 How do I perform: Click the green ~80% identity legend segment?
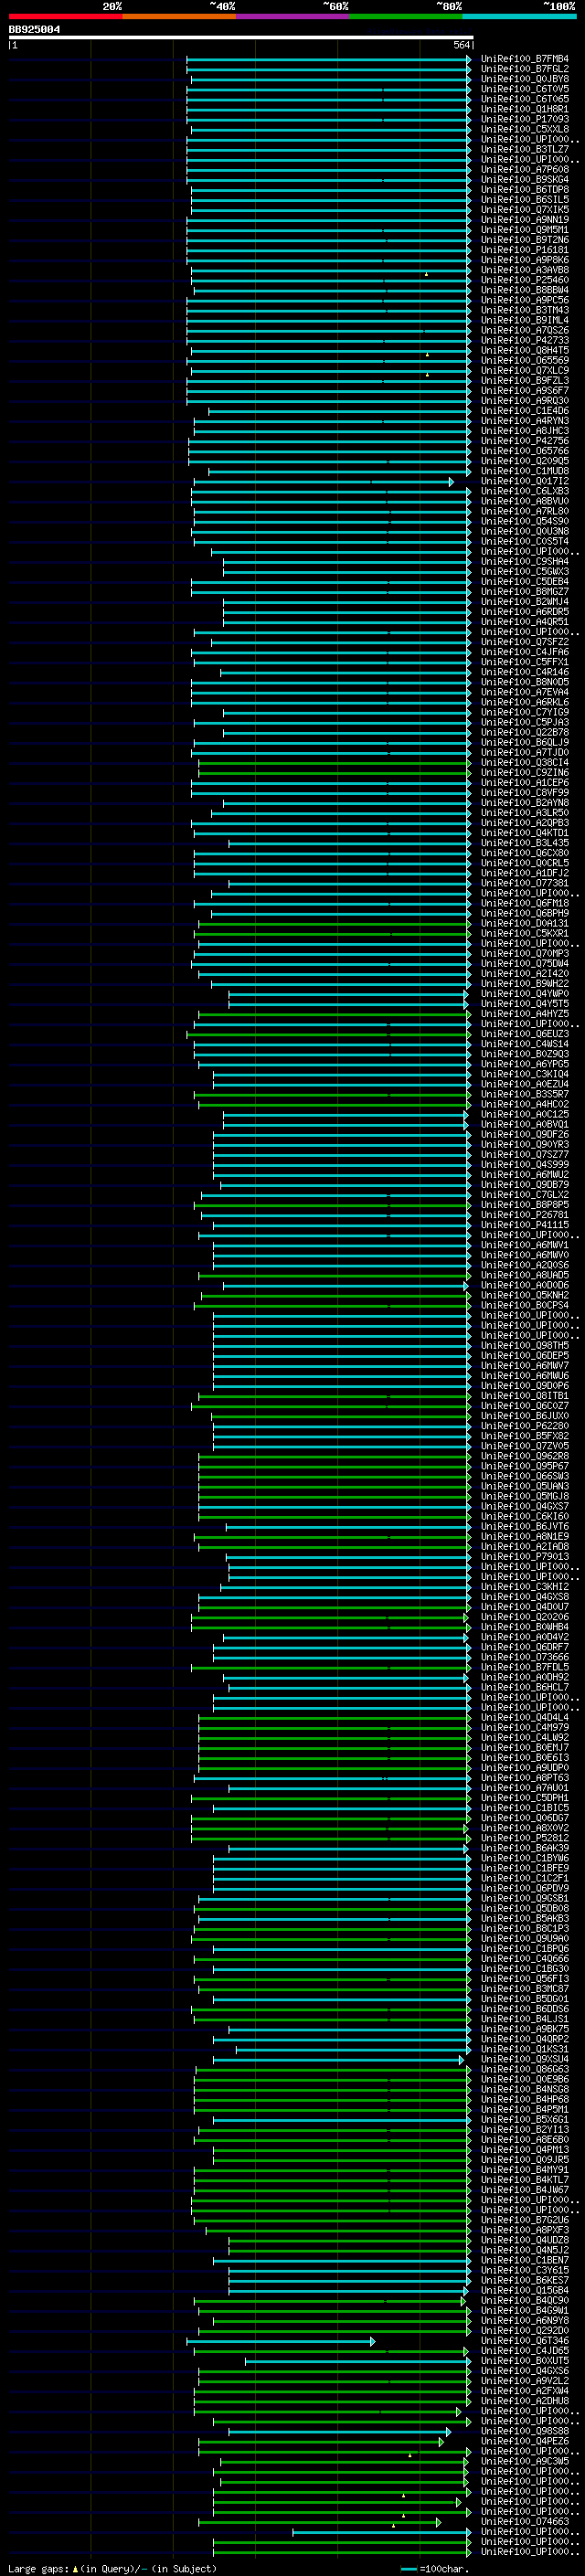pyautogui.click(x=406, y=16)
